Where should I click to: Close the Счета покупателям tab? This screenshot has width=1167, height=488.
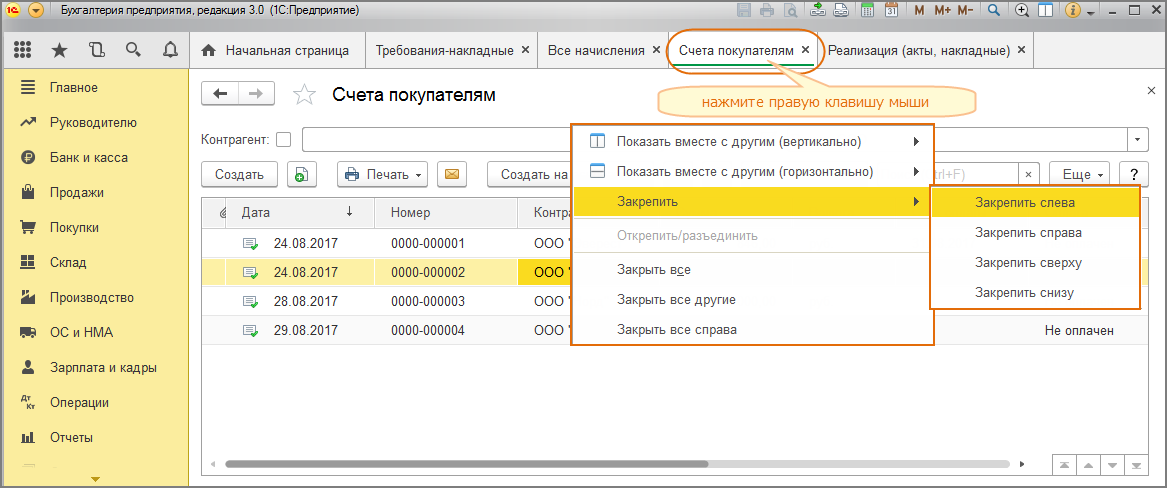click(805, 51)
